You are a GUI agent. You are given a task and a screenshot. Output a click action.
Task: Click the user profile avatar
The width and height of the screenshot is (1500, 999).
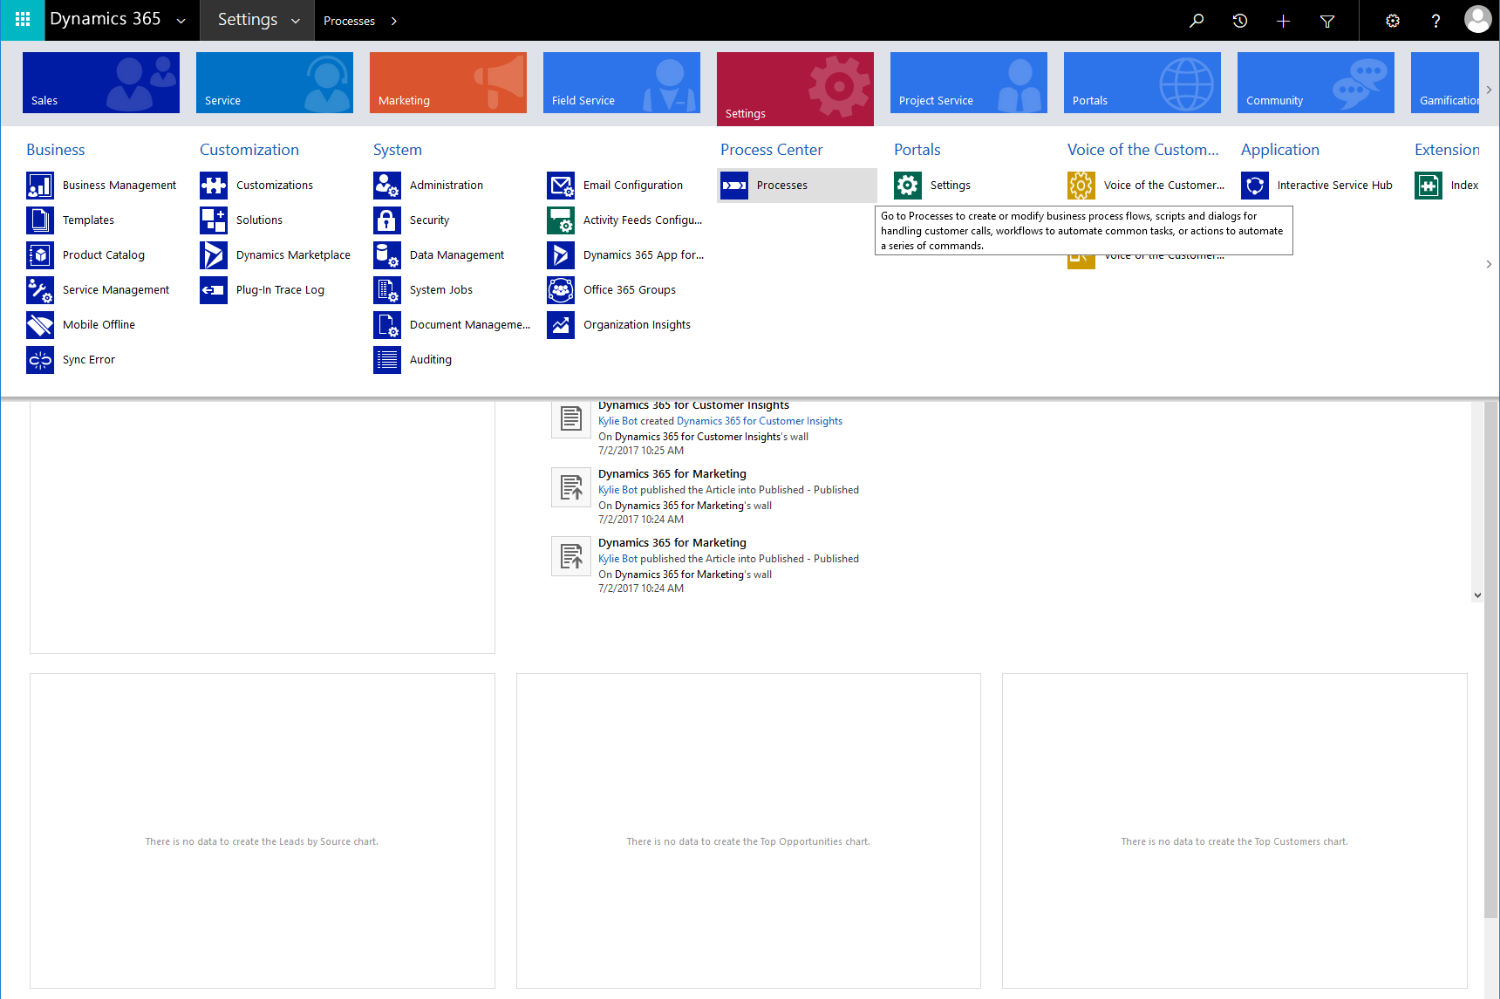tap(1478, 19)
